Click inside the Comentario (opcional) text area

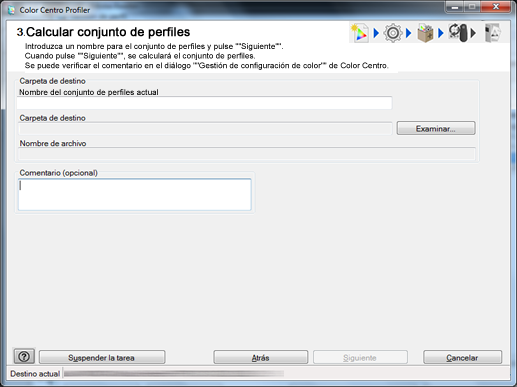[x=135, y=195]
